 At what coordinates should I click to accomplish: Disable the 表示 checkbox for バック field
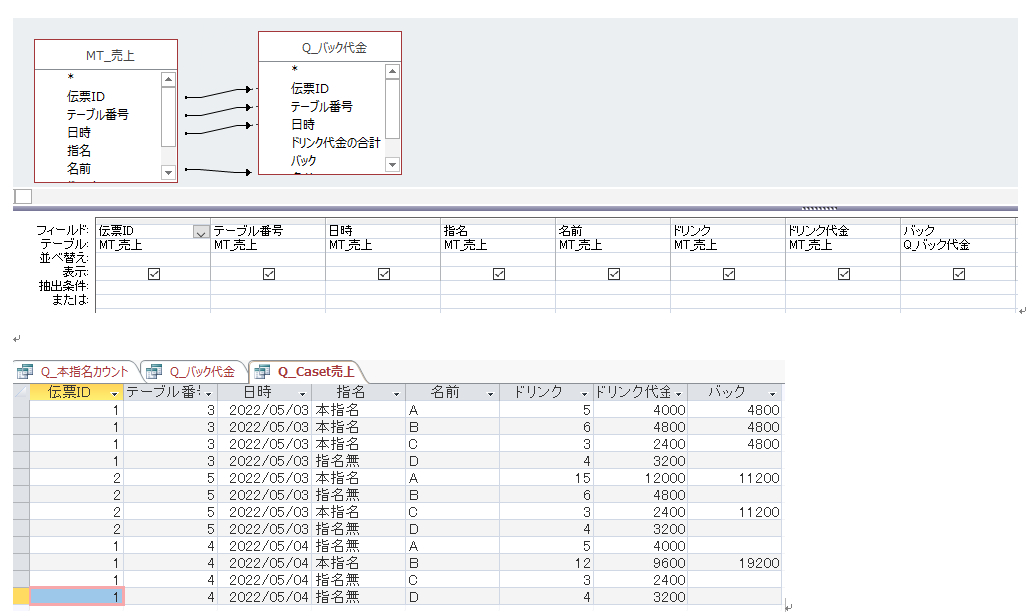click(x=958, y=273)
